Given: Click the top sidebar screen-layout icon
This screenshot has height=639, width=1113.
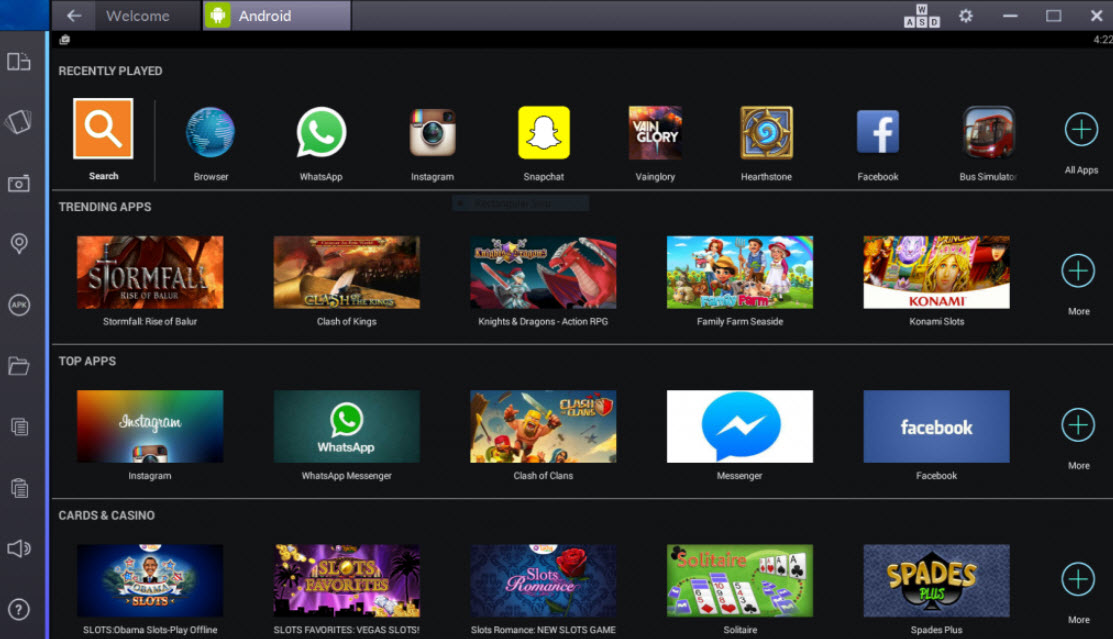Looking at the screenshot, I should pos(19,62).
